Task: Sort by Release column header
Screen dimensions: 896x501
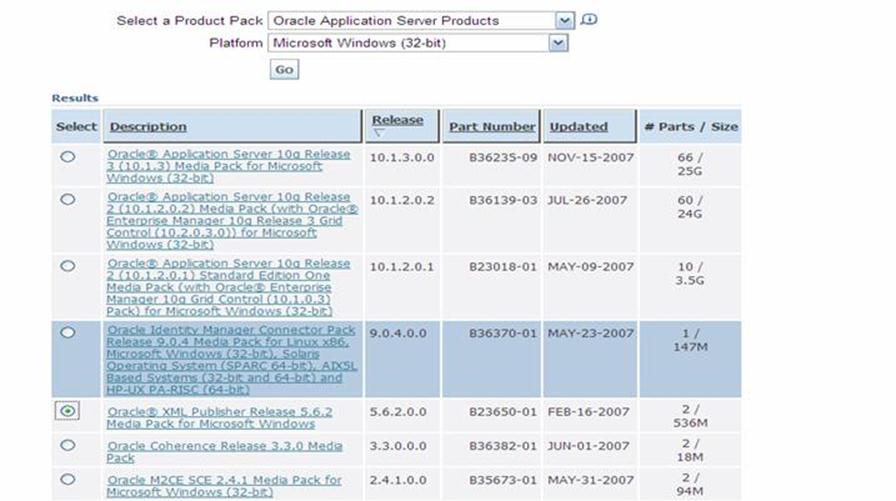Action: tap(398, 120)
